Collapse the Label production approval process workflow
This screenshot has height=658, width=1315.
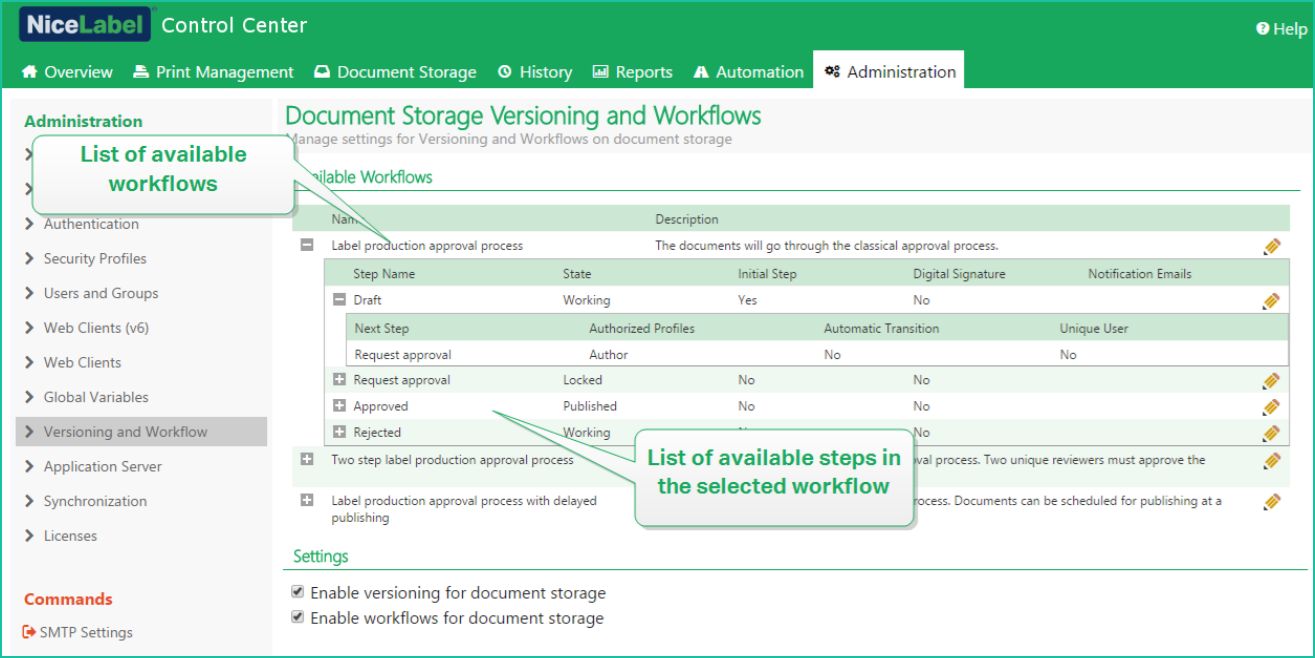[307, 245]
